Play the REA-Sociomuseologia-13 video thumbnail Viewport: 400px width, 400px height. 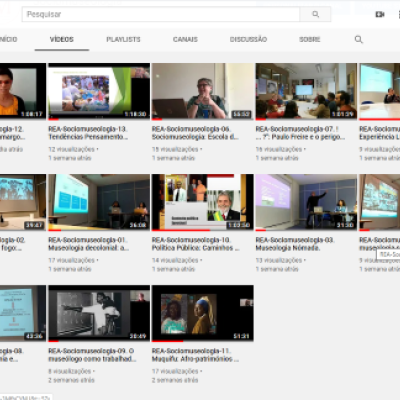99,91
